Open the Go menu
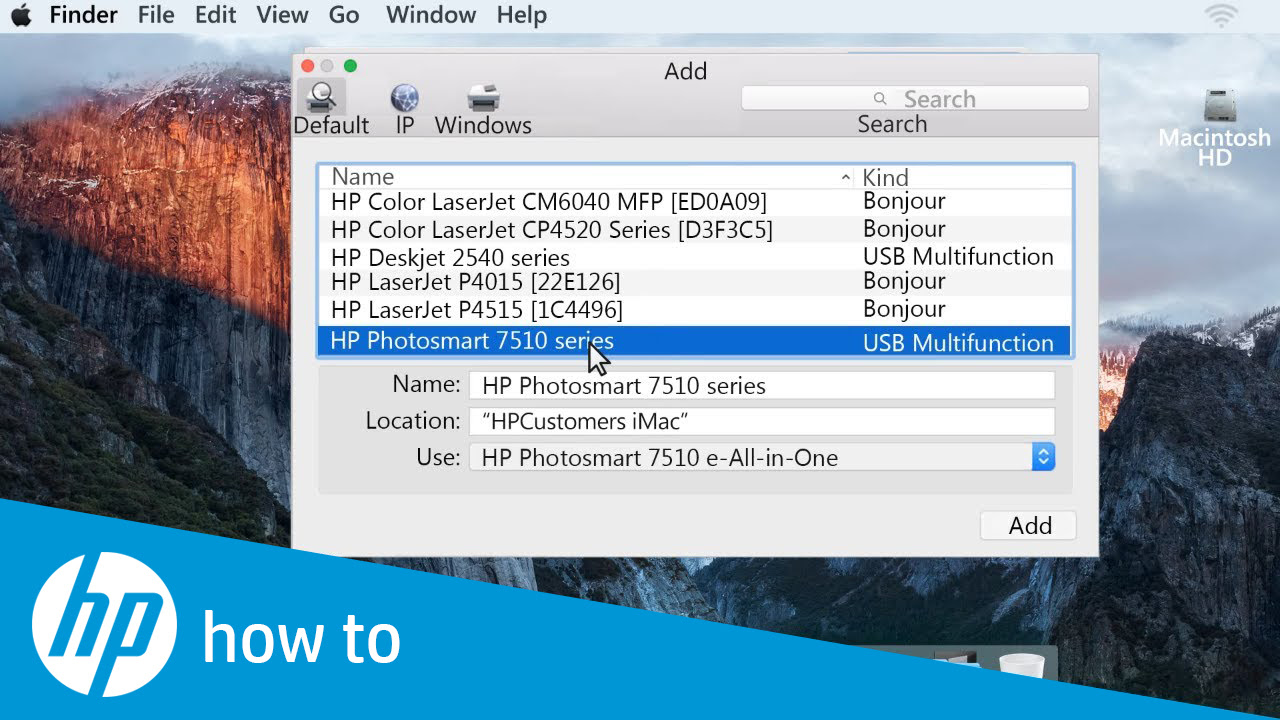Screen dimensions: 1280x720 click(344, 15)
